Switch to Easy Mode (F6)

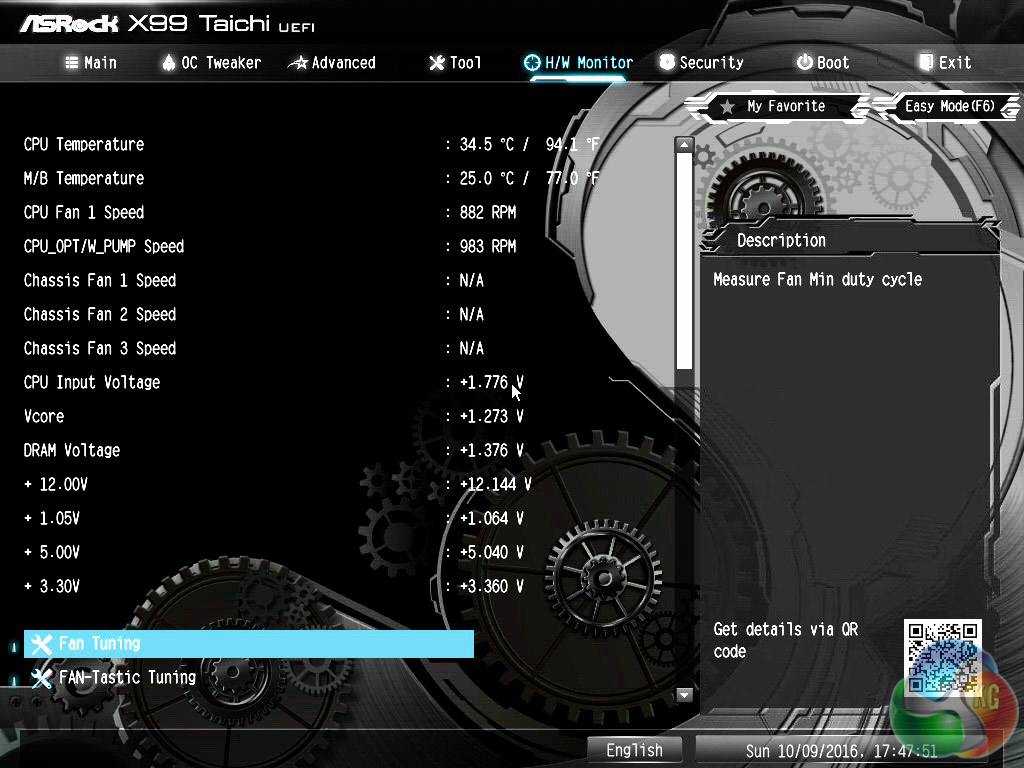click(x=948, y=106)
